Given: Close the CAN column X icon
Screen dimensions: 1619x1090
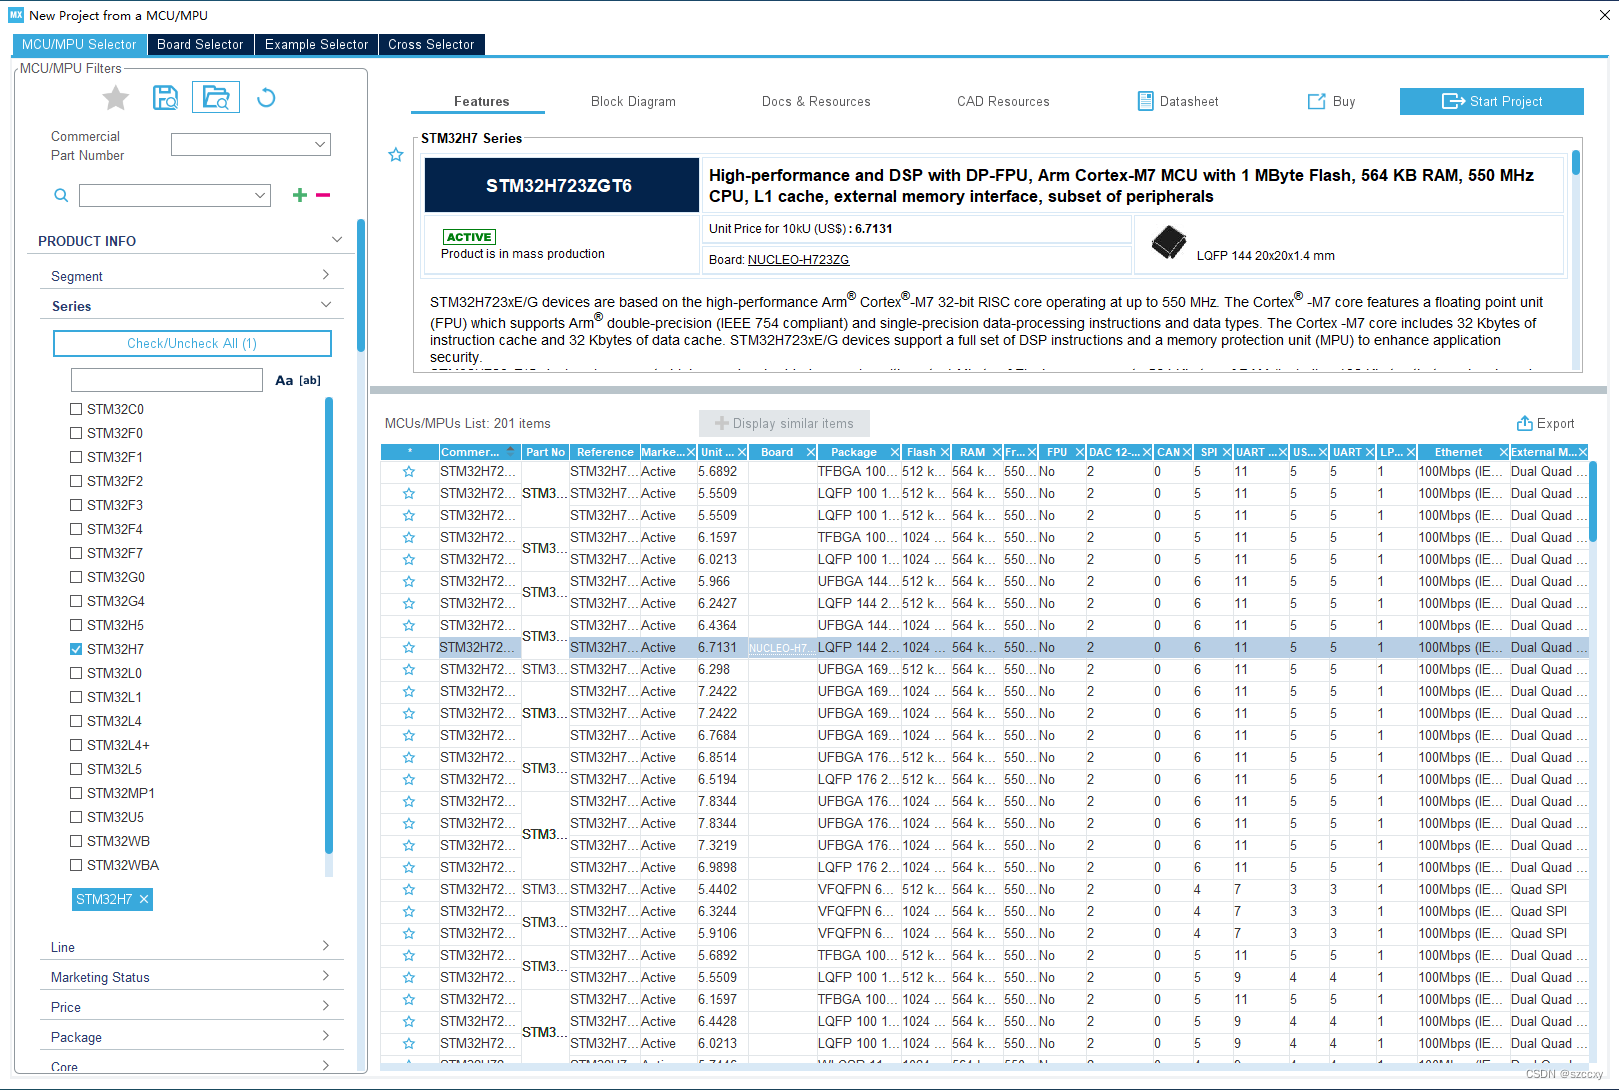Looking at the screenshot, I should click(1187, 452).
